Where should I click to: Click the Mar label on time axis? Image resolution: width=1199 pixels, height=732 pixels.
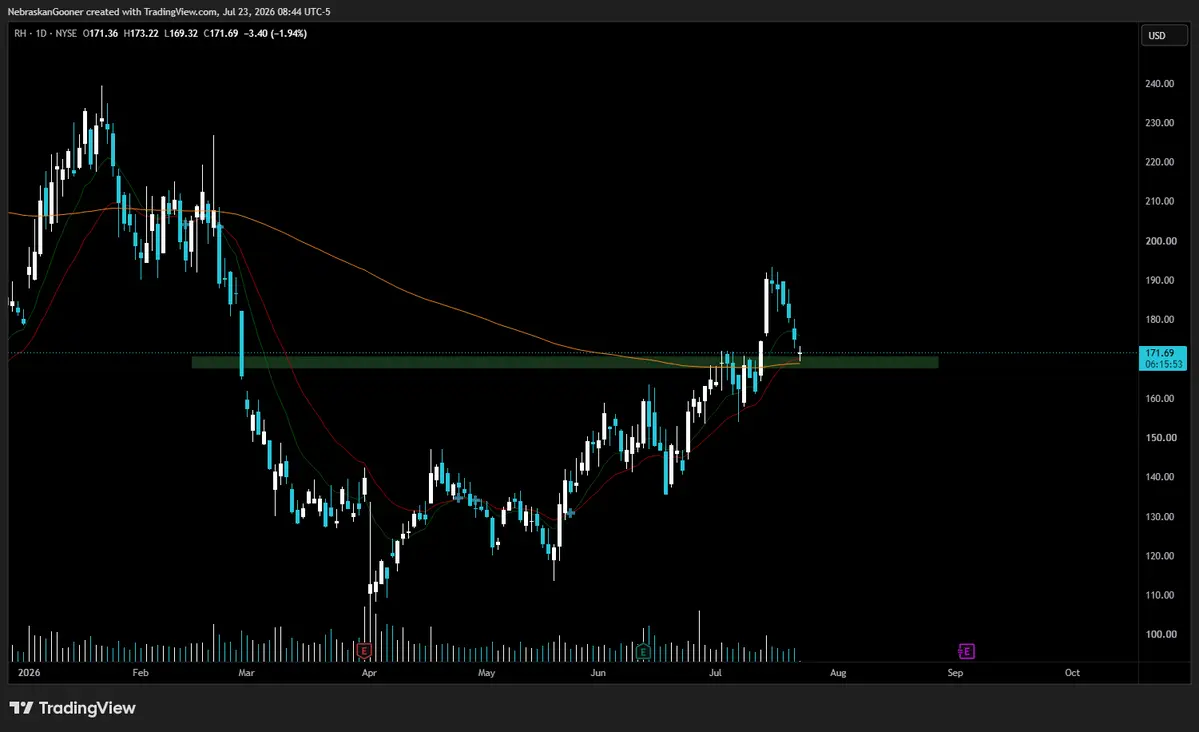[x=246, y=673]
